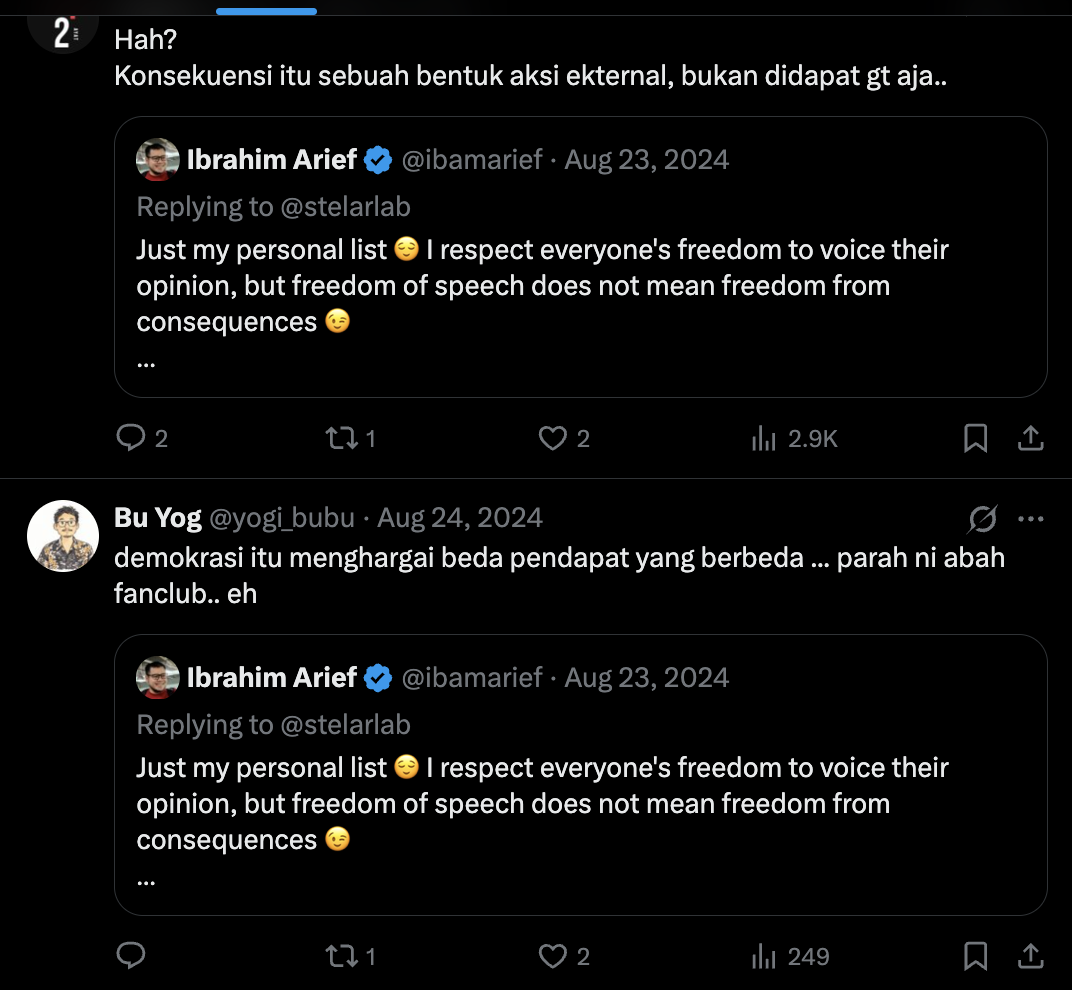Bookmark the "Hah?" tweet
Viewport: 1072px width, 990px height.
(x=976, y=438)
